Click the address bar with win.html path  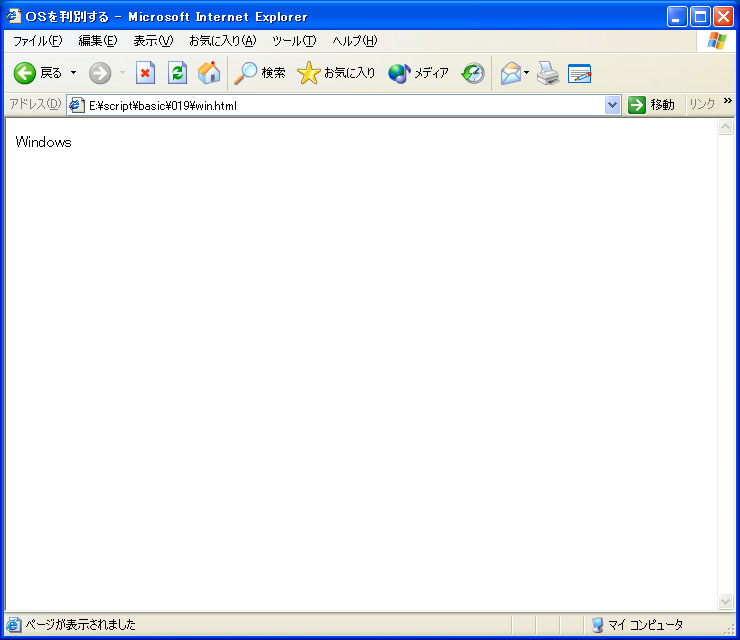[x=345, y=105]
